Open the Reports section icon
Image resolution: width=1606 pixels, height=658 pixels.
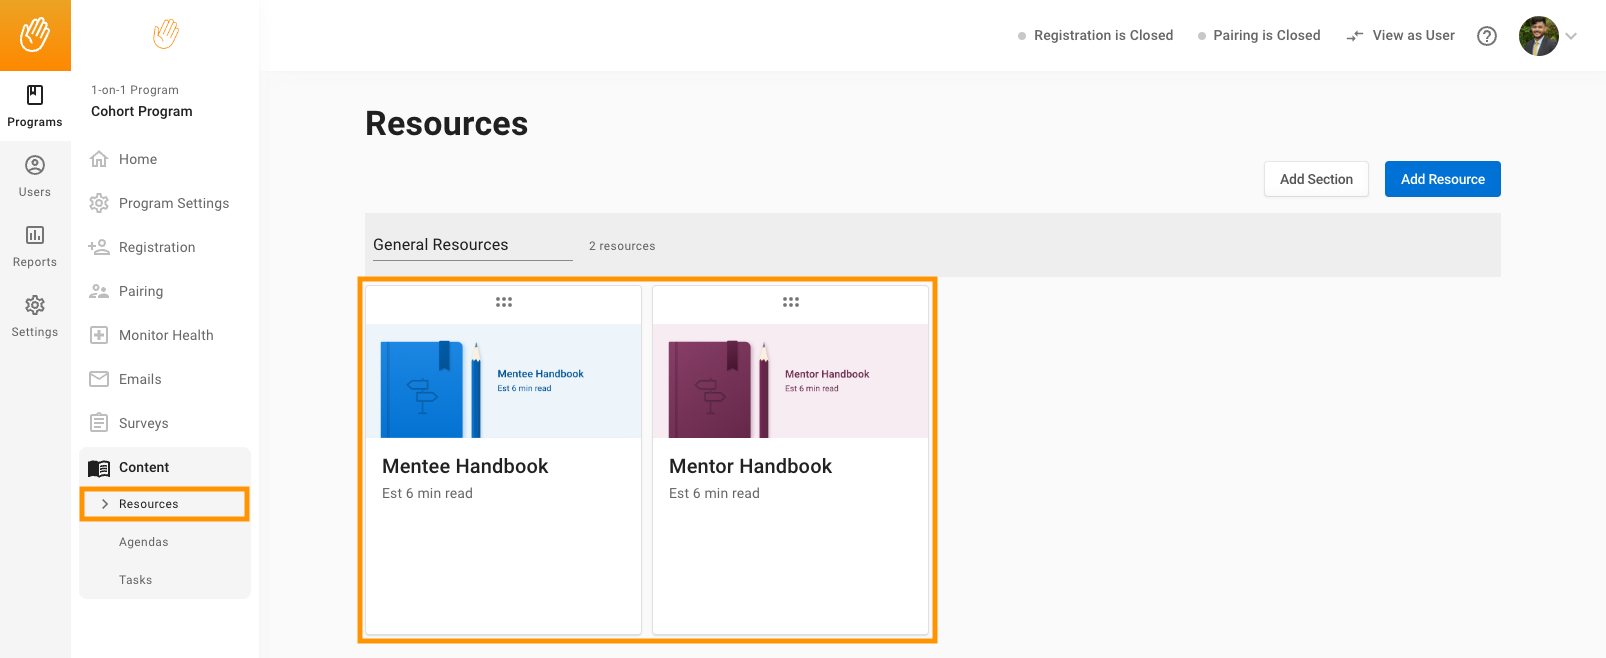click(35, 235)
